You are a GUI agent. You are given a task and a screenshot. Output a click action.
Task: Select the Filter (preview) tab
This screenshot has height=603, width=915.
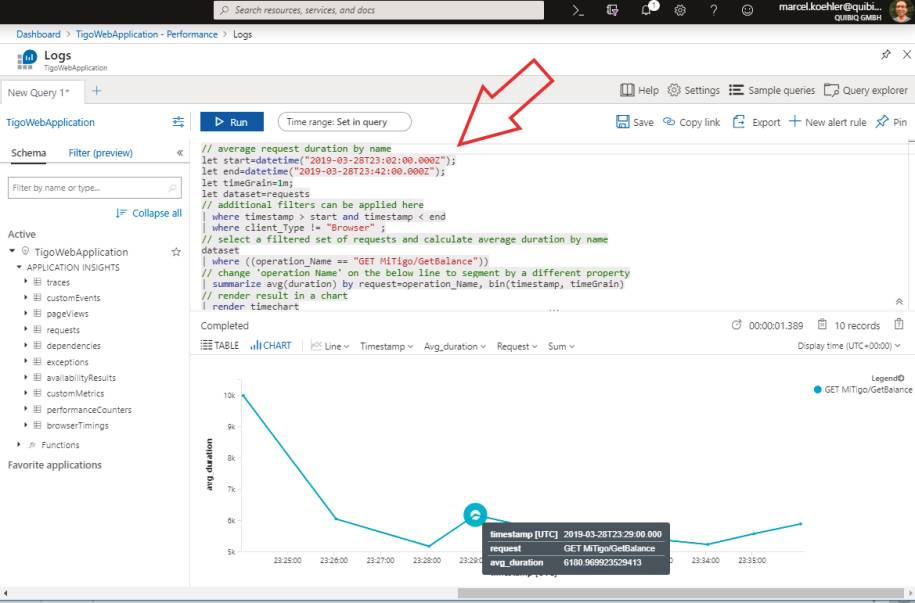(x=100, y=153)
